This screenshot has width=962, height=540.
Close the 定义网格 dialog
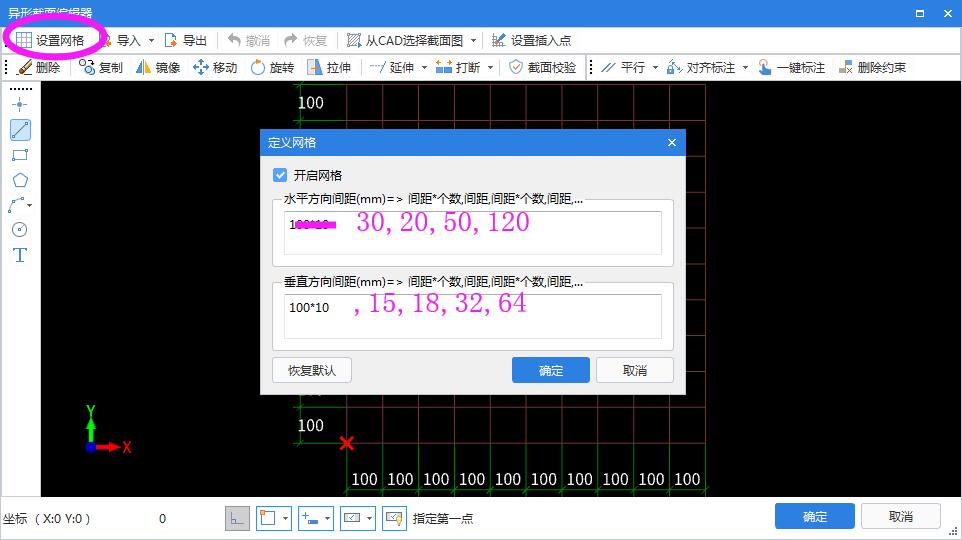click(x=672, y=142)
